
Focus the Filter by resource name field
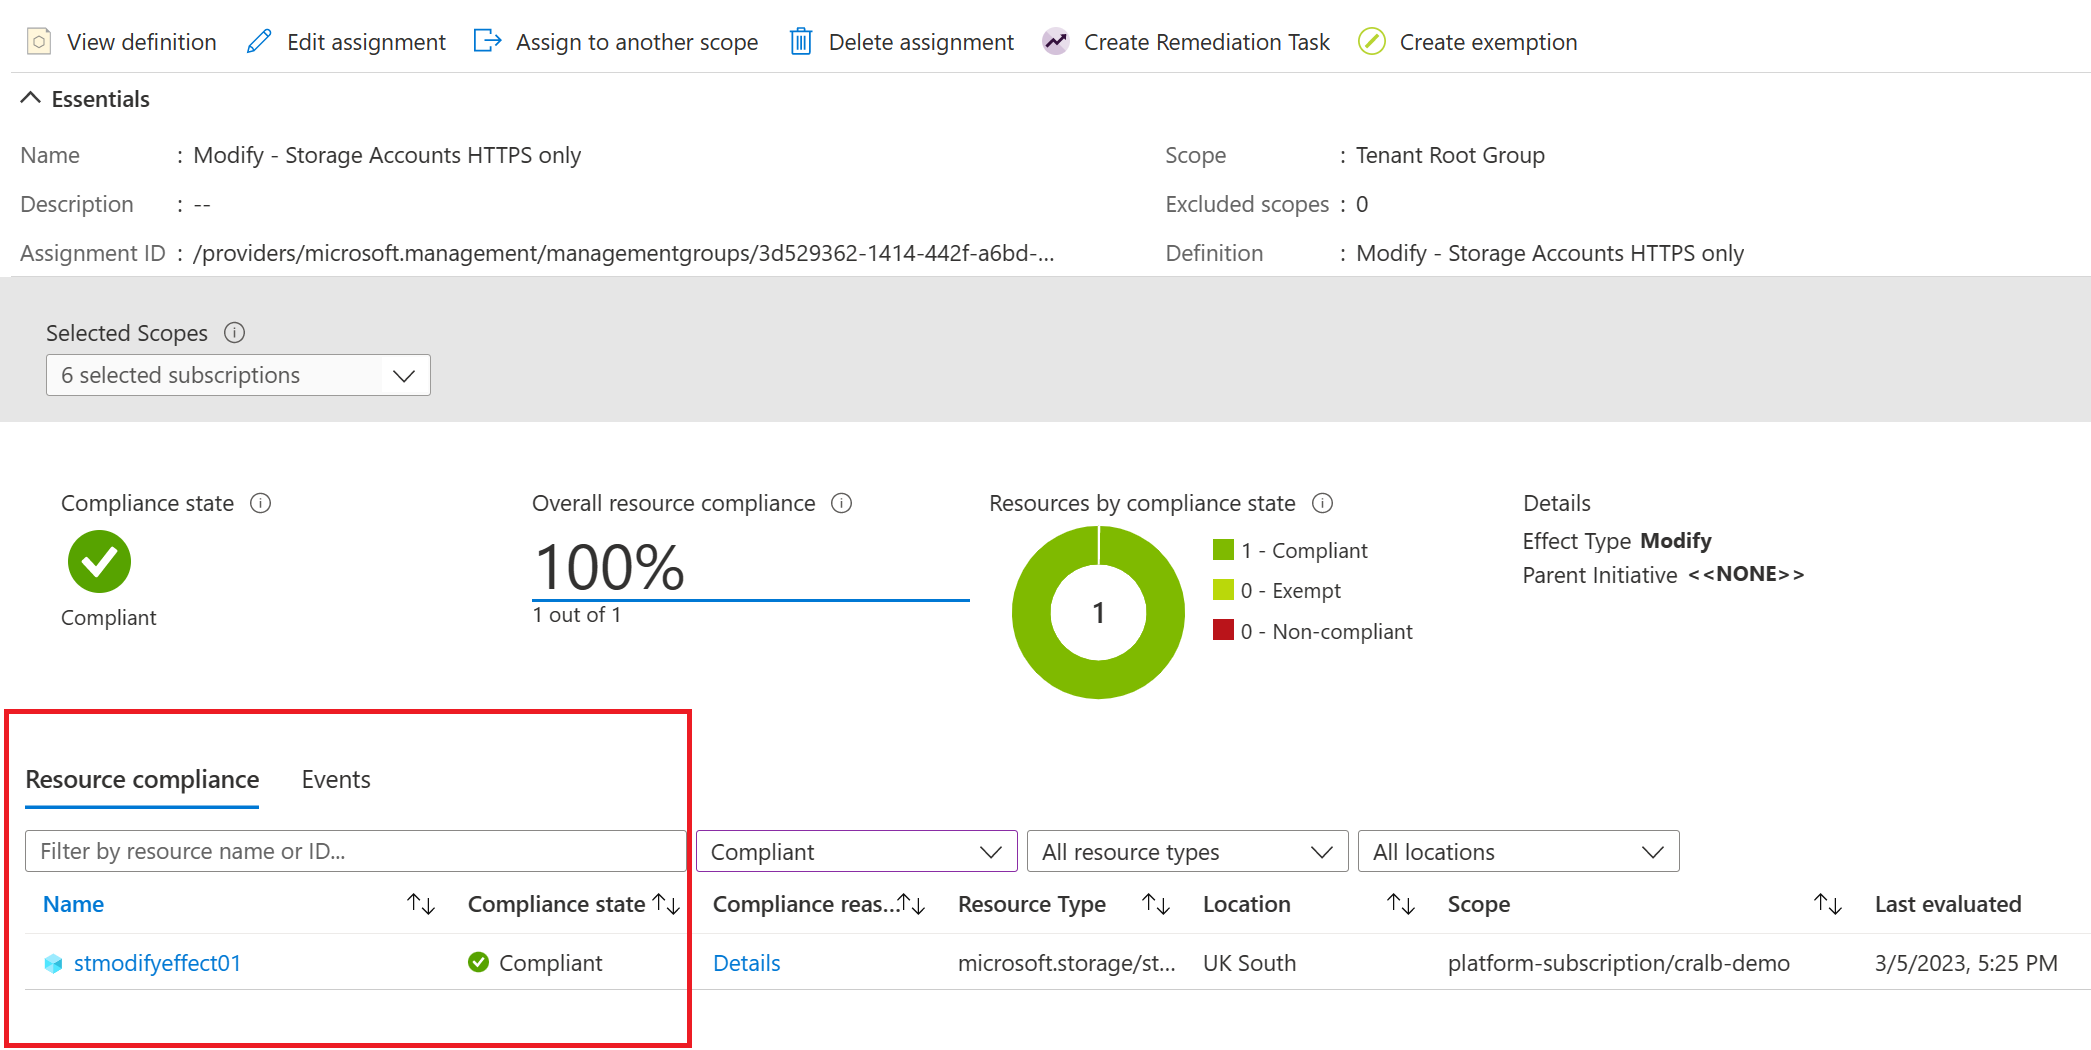356,851
